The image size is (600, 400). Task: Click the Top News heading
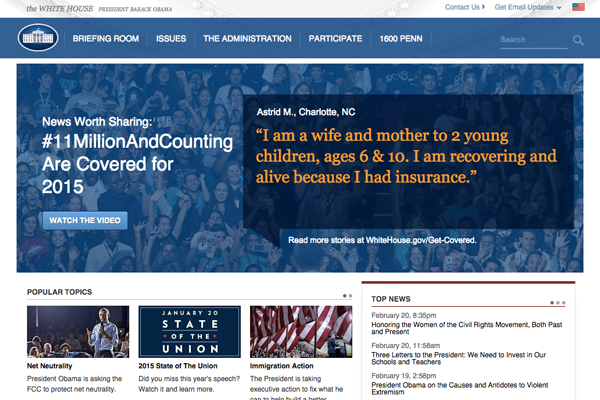(391, 299)
